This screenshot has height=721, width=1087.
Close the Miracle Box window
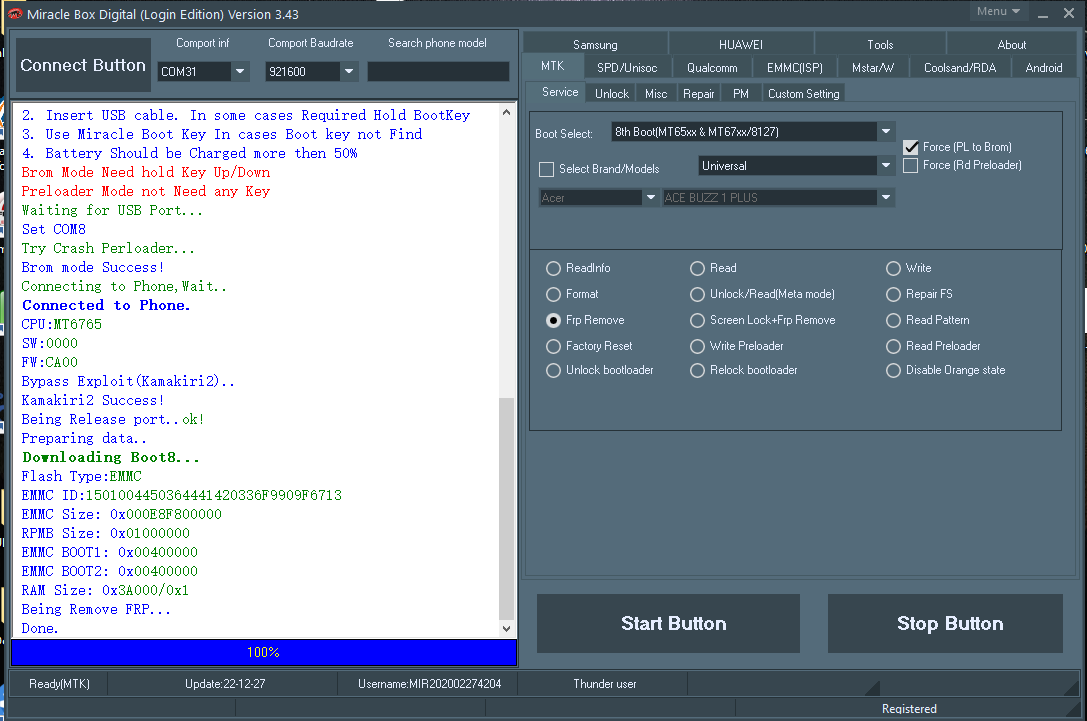[x=1069, y=13]
